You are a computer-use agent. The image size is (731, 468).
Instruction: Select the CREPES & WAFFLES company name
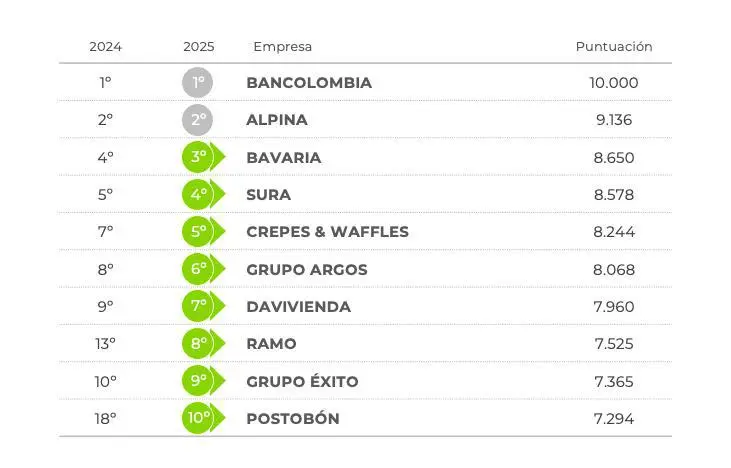(327, 232)
